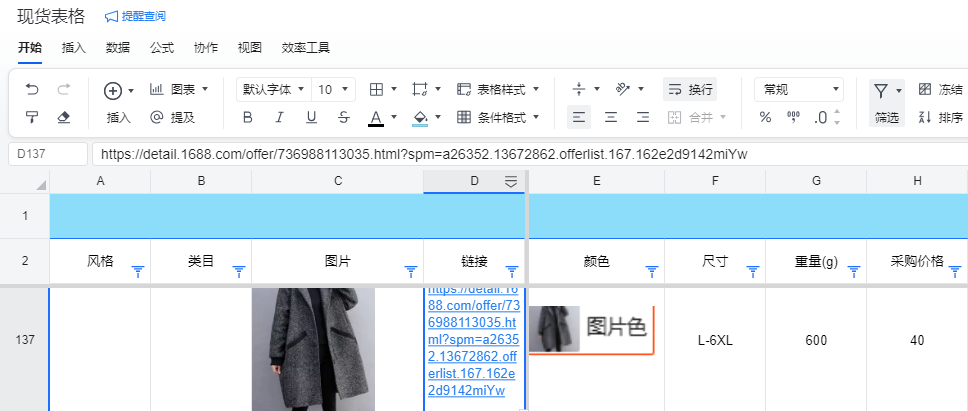968x411 pixels.
Task: Open the font size 10 dropdown
Action: click(333, 89)
